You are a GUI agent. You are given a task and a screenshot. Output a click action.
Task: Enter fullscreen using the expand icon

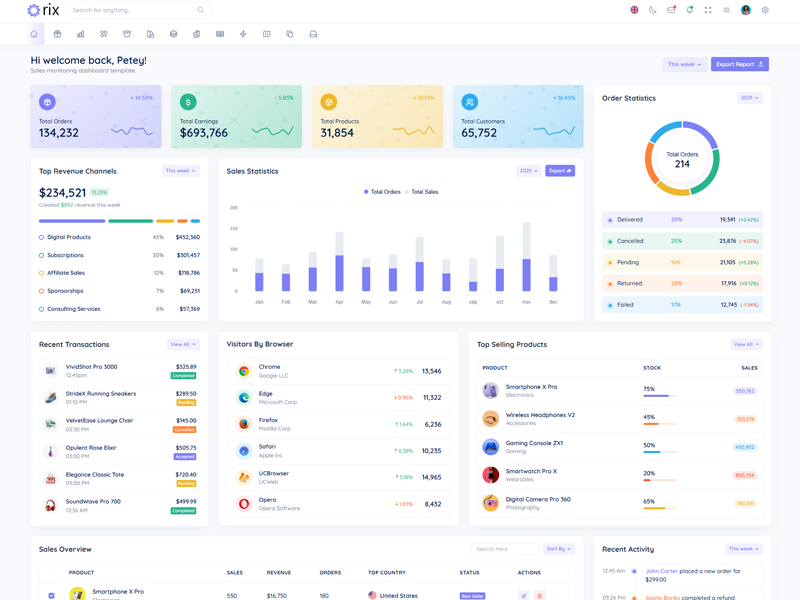(x=708, y=10)
